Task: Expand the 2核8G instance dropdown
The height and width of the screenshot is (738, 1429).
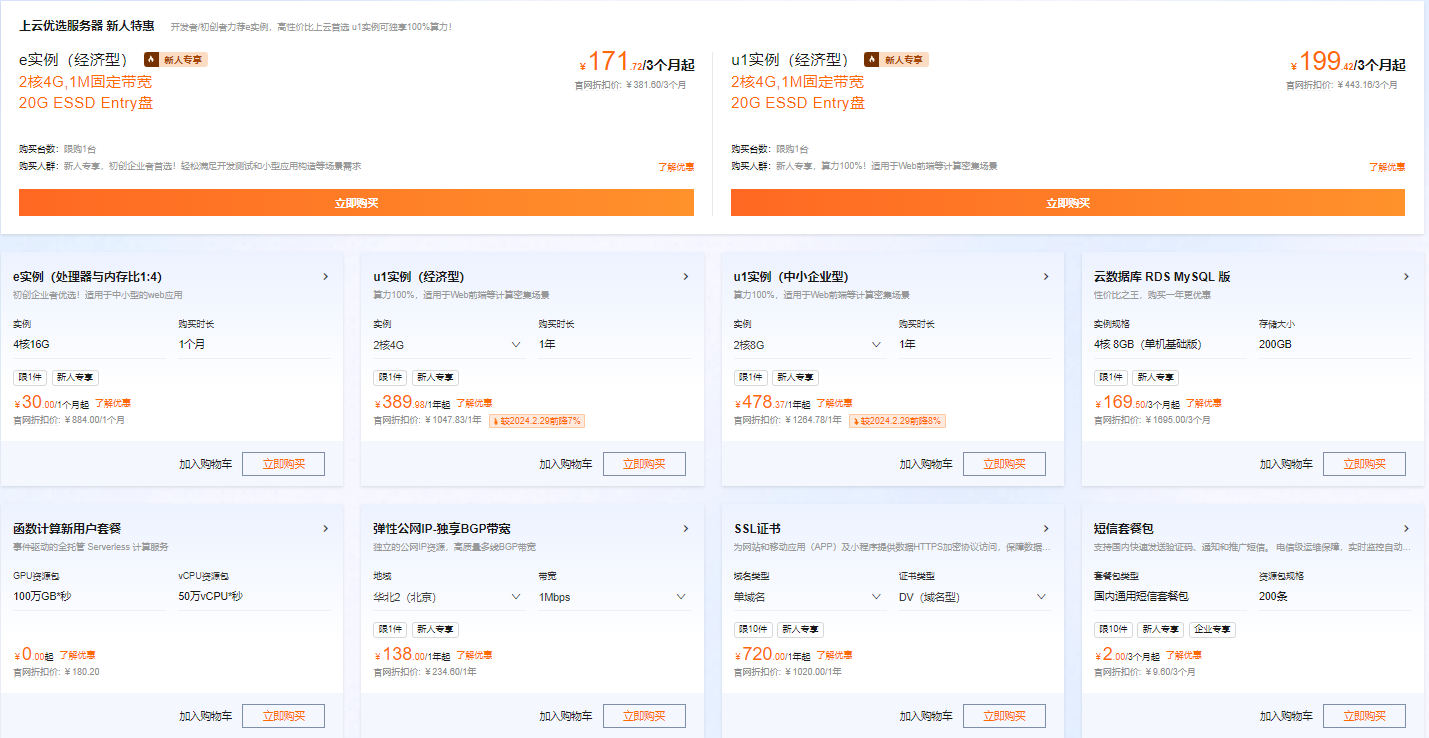Action: [810, 345]
